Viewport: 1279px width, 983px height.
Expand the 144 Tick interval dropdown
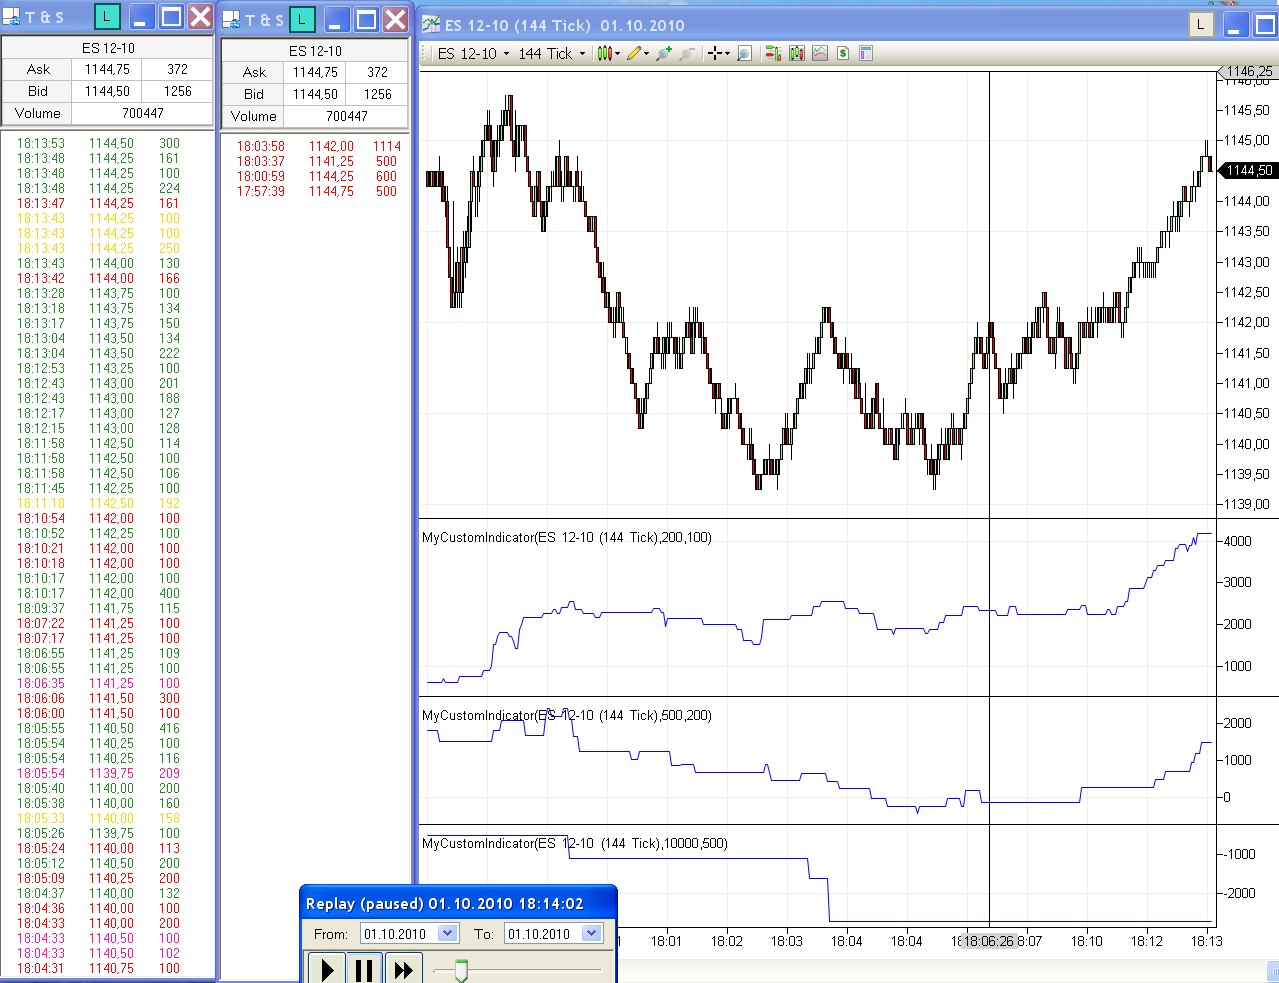[x=582, y=54]
